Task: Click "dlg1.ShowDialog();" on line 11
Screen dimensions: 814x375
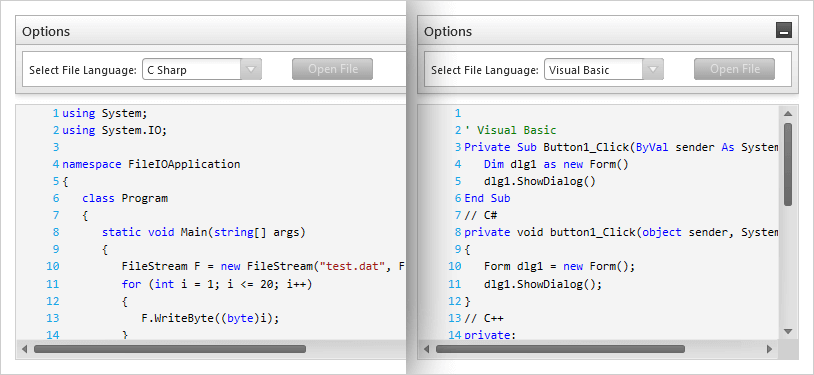Action: click(543, 284)
